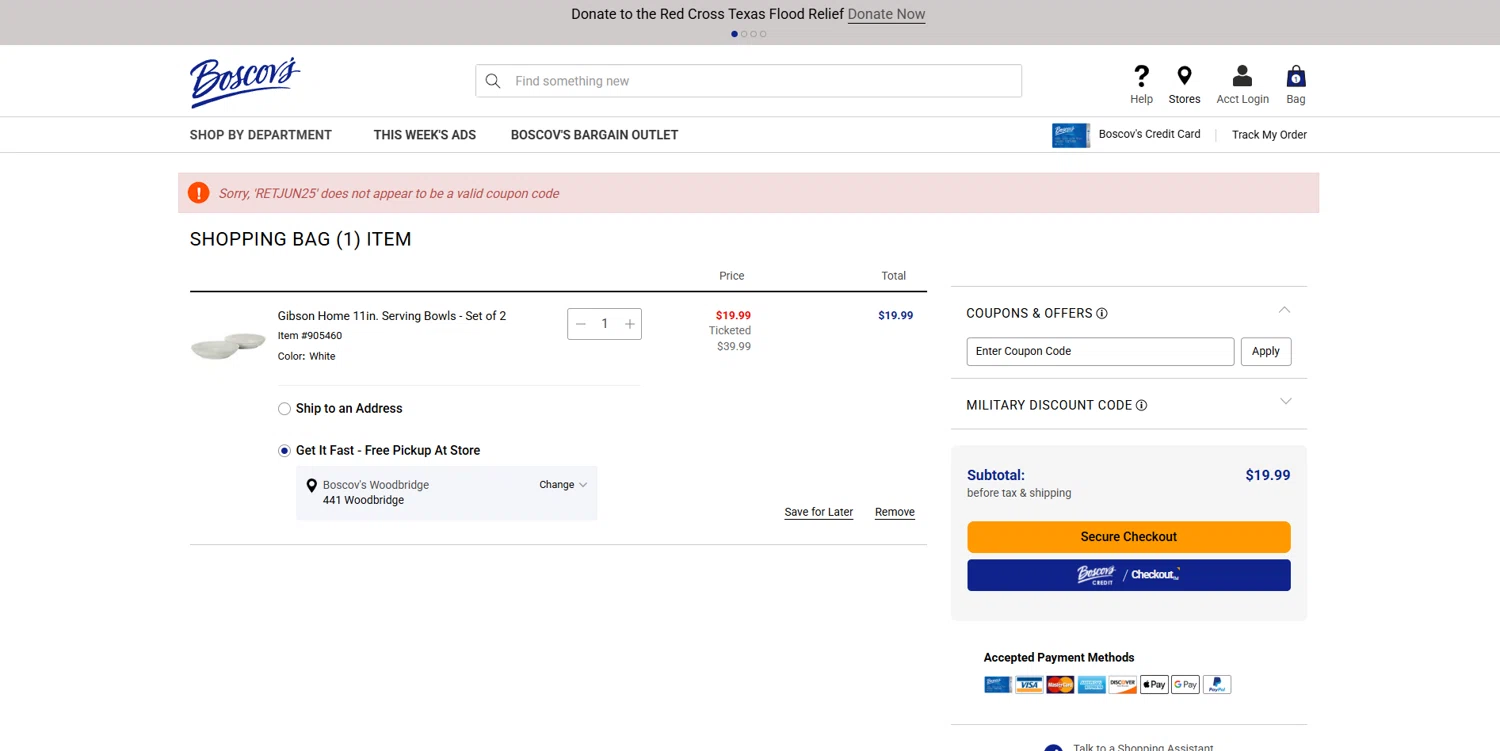
Task: Click the second banner carousel dot
Action: [x=744, y=34]
